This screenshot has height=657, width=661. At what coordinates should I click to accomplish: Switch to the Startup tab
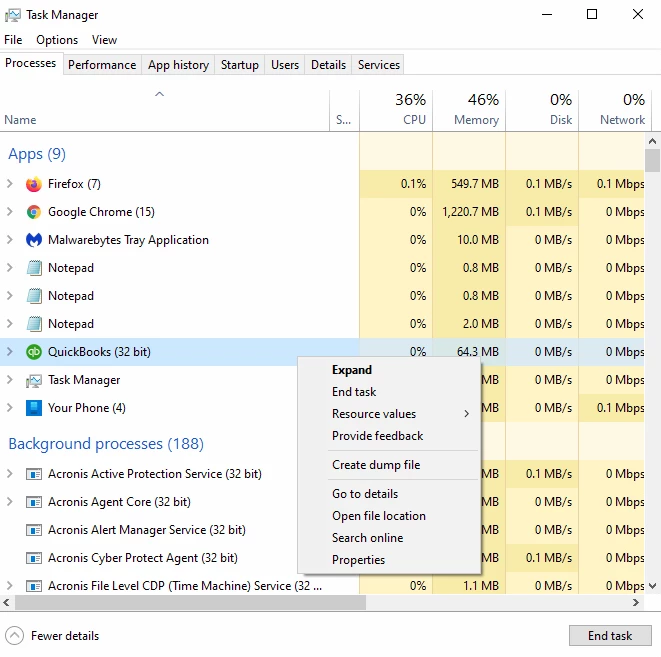(x=239, y=65)
